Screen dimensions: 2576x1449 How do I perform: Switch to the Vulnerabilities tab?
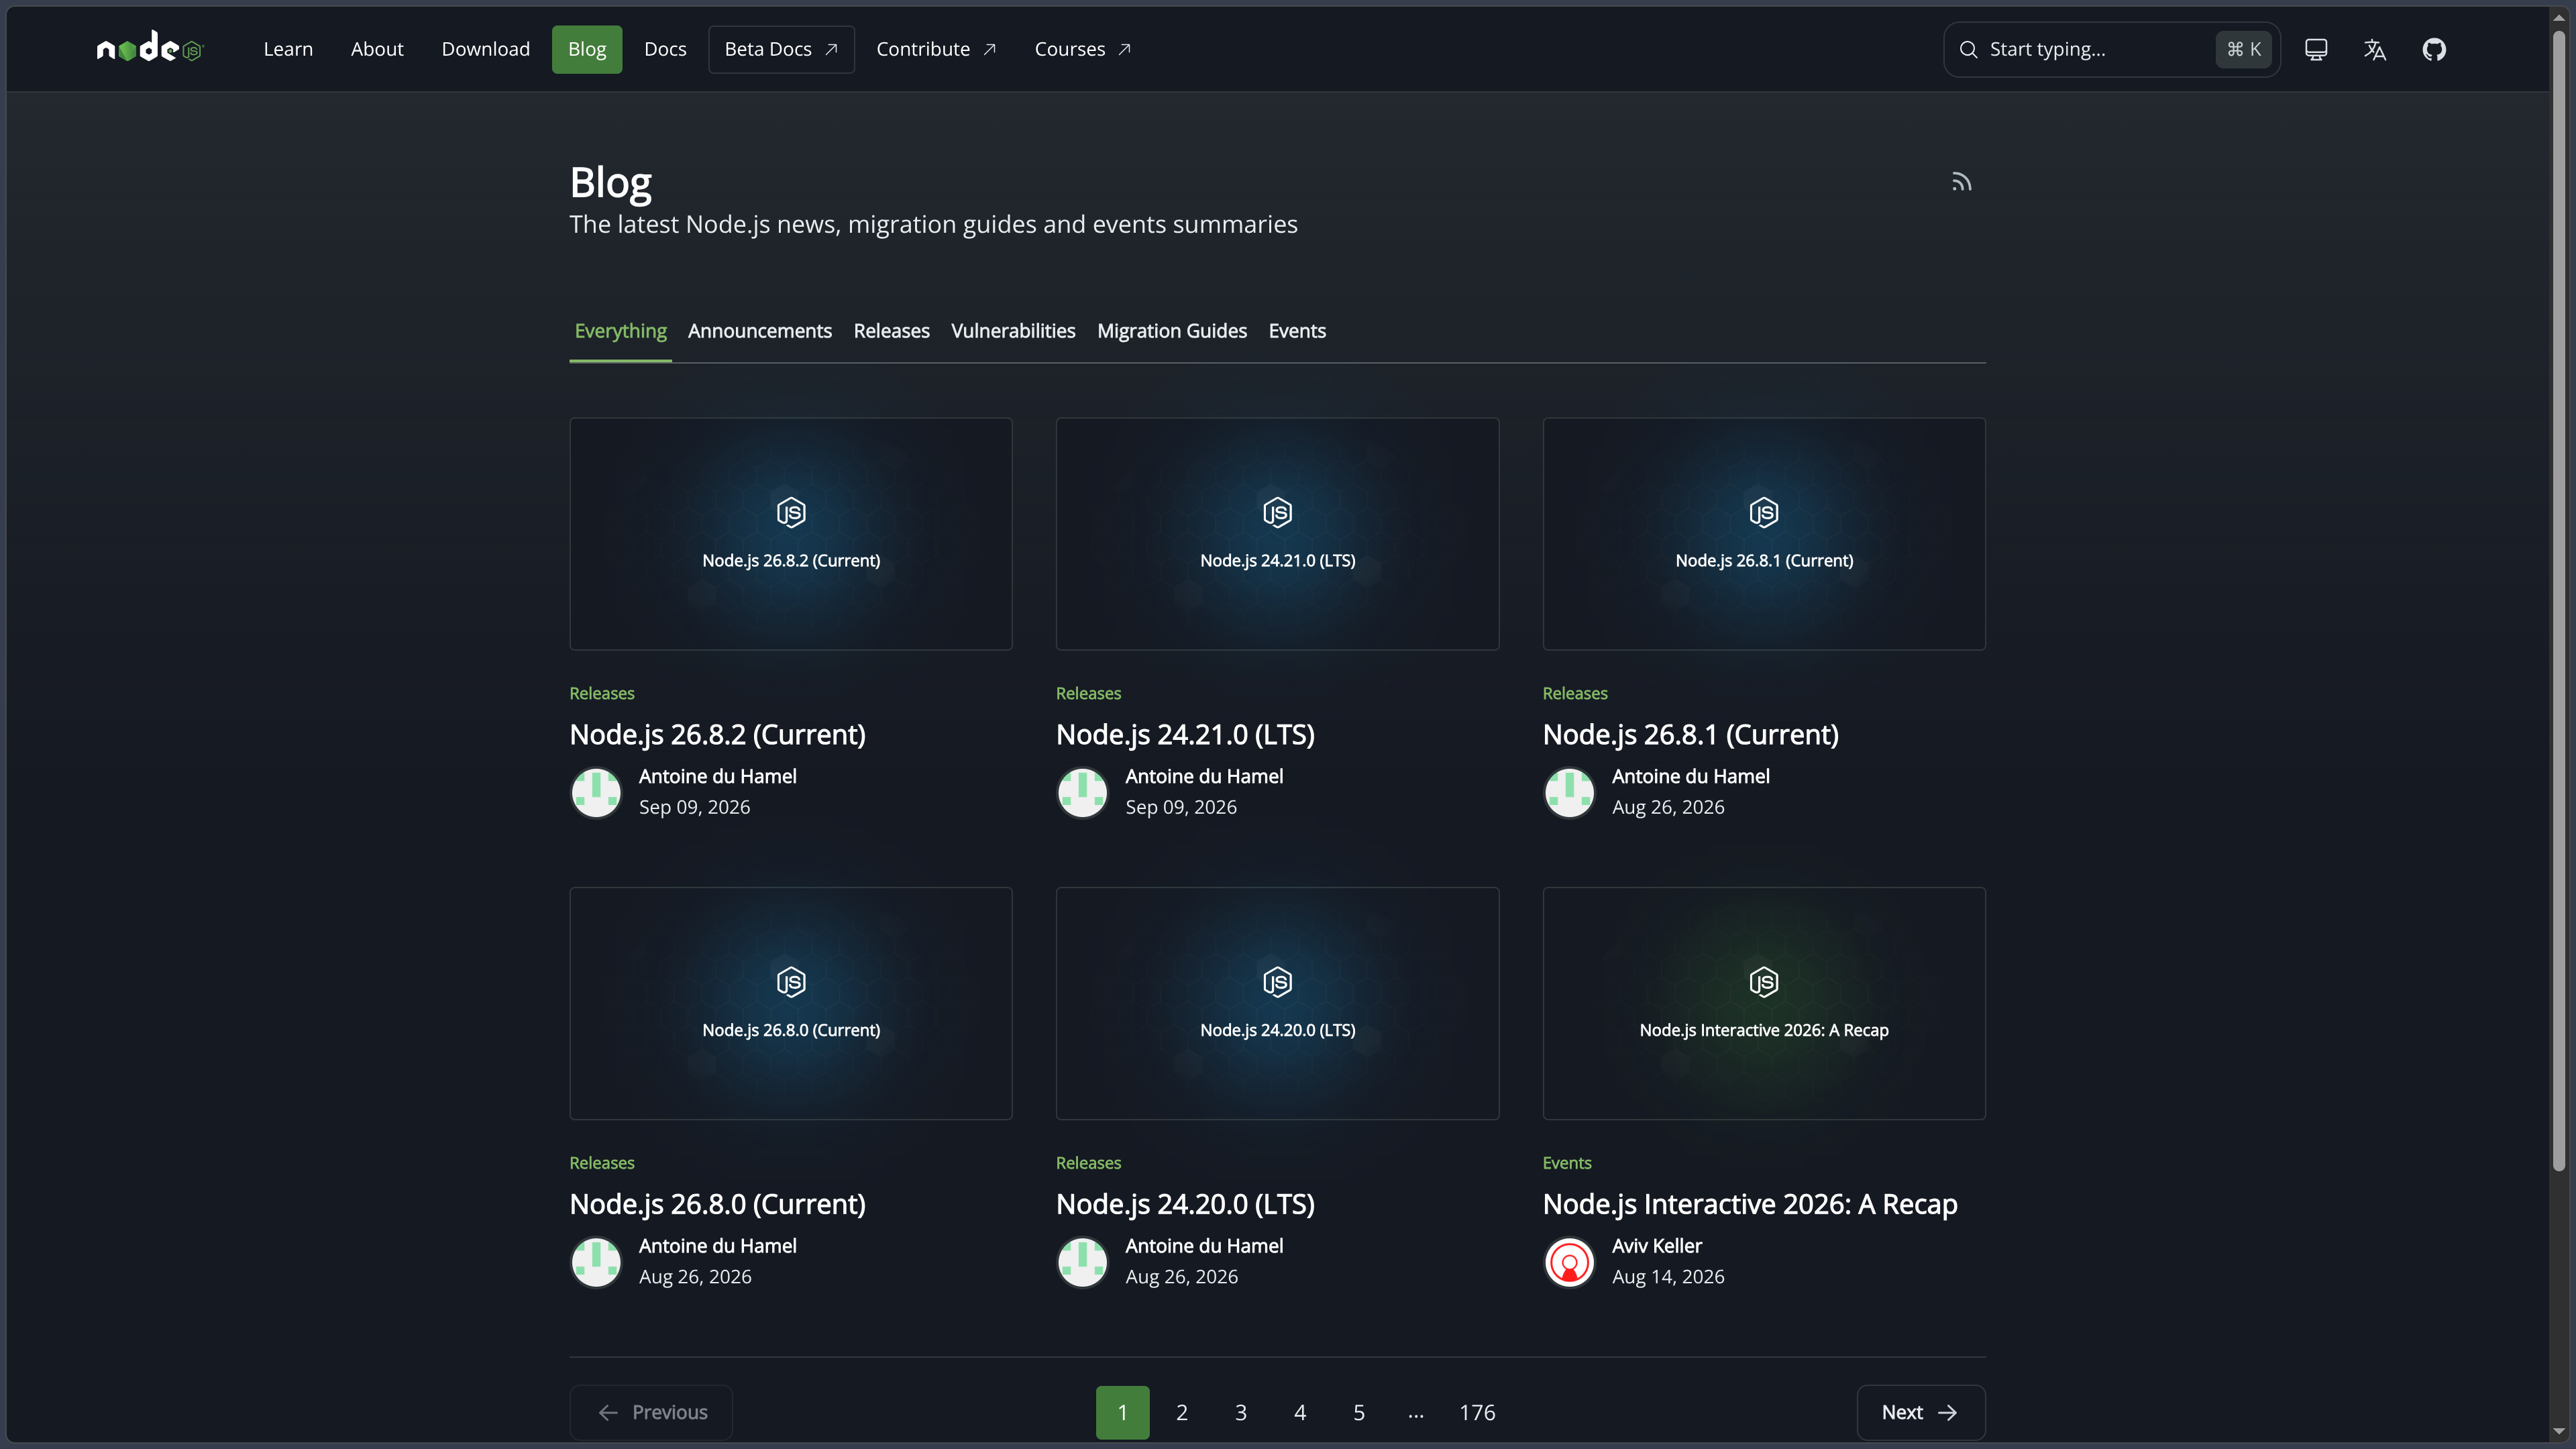[x=1013, y=331]
